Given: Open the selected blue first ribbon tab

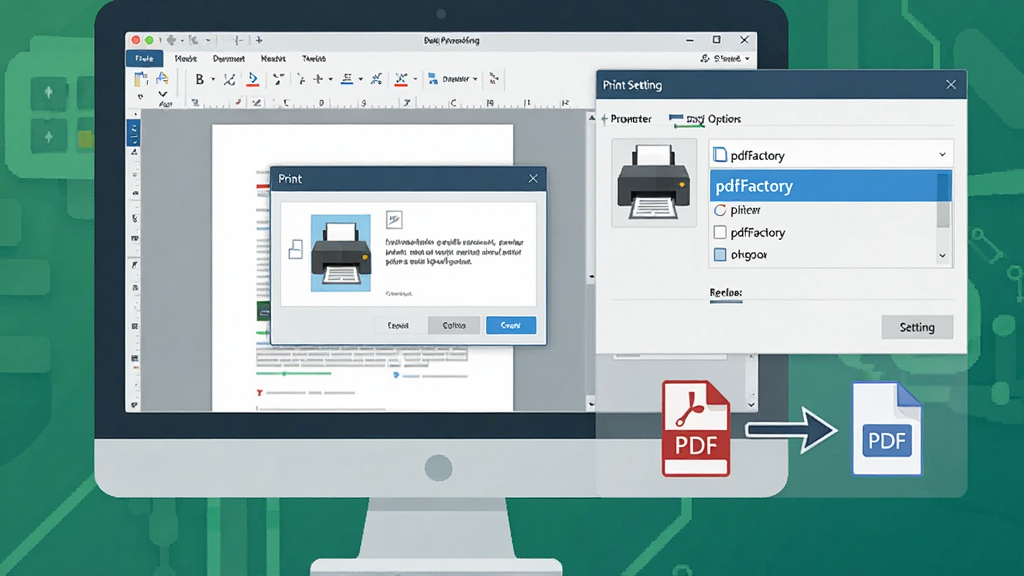Looking at the screenshot, I should [x=144, y=59].
